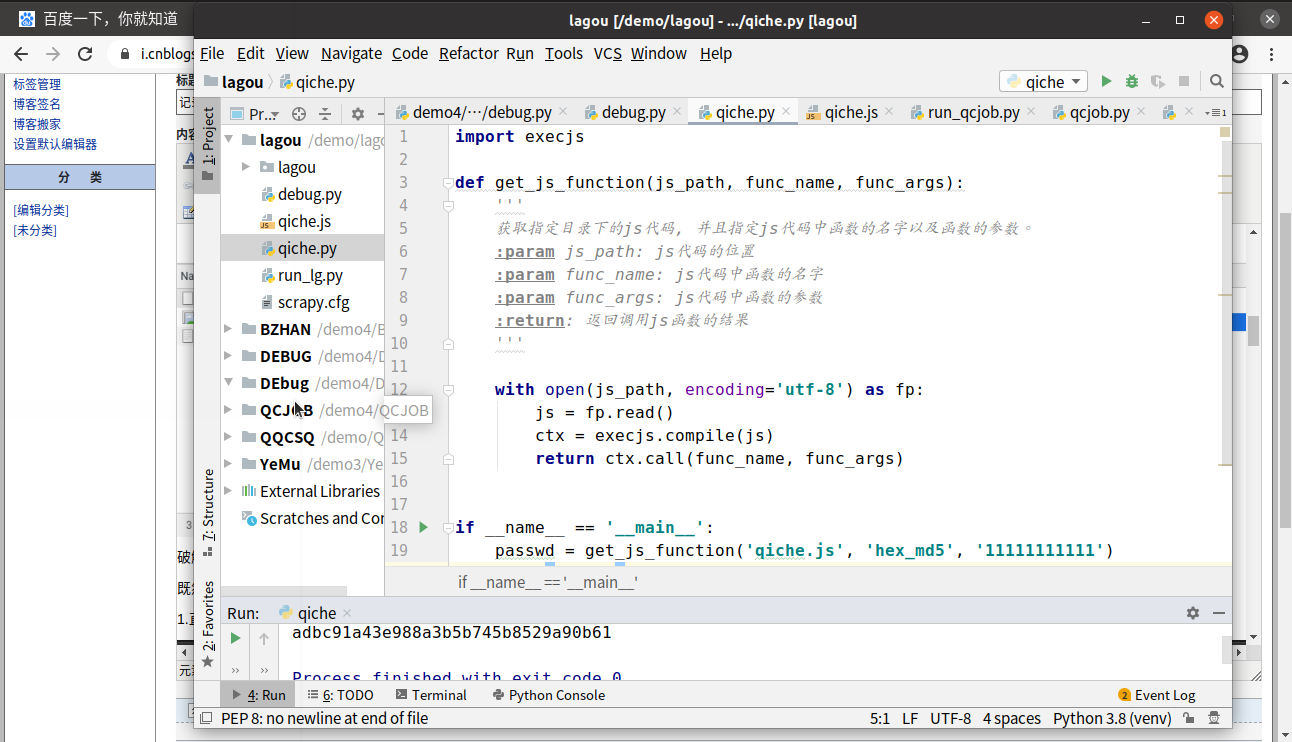Reload the page in the browser window
This screenshot has height=742, width=1292.
click(x=85, y=54)
